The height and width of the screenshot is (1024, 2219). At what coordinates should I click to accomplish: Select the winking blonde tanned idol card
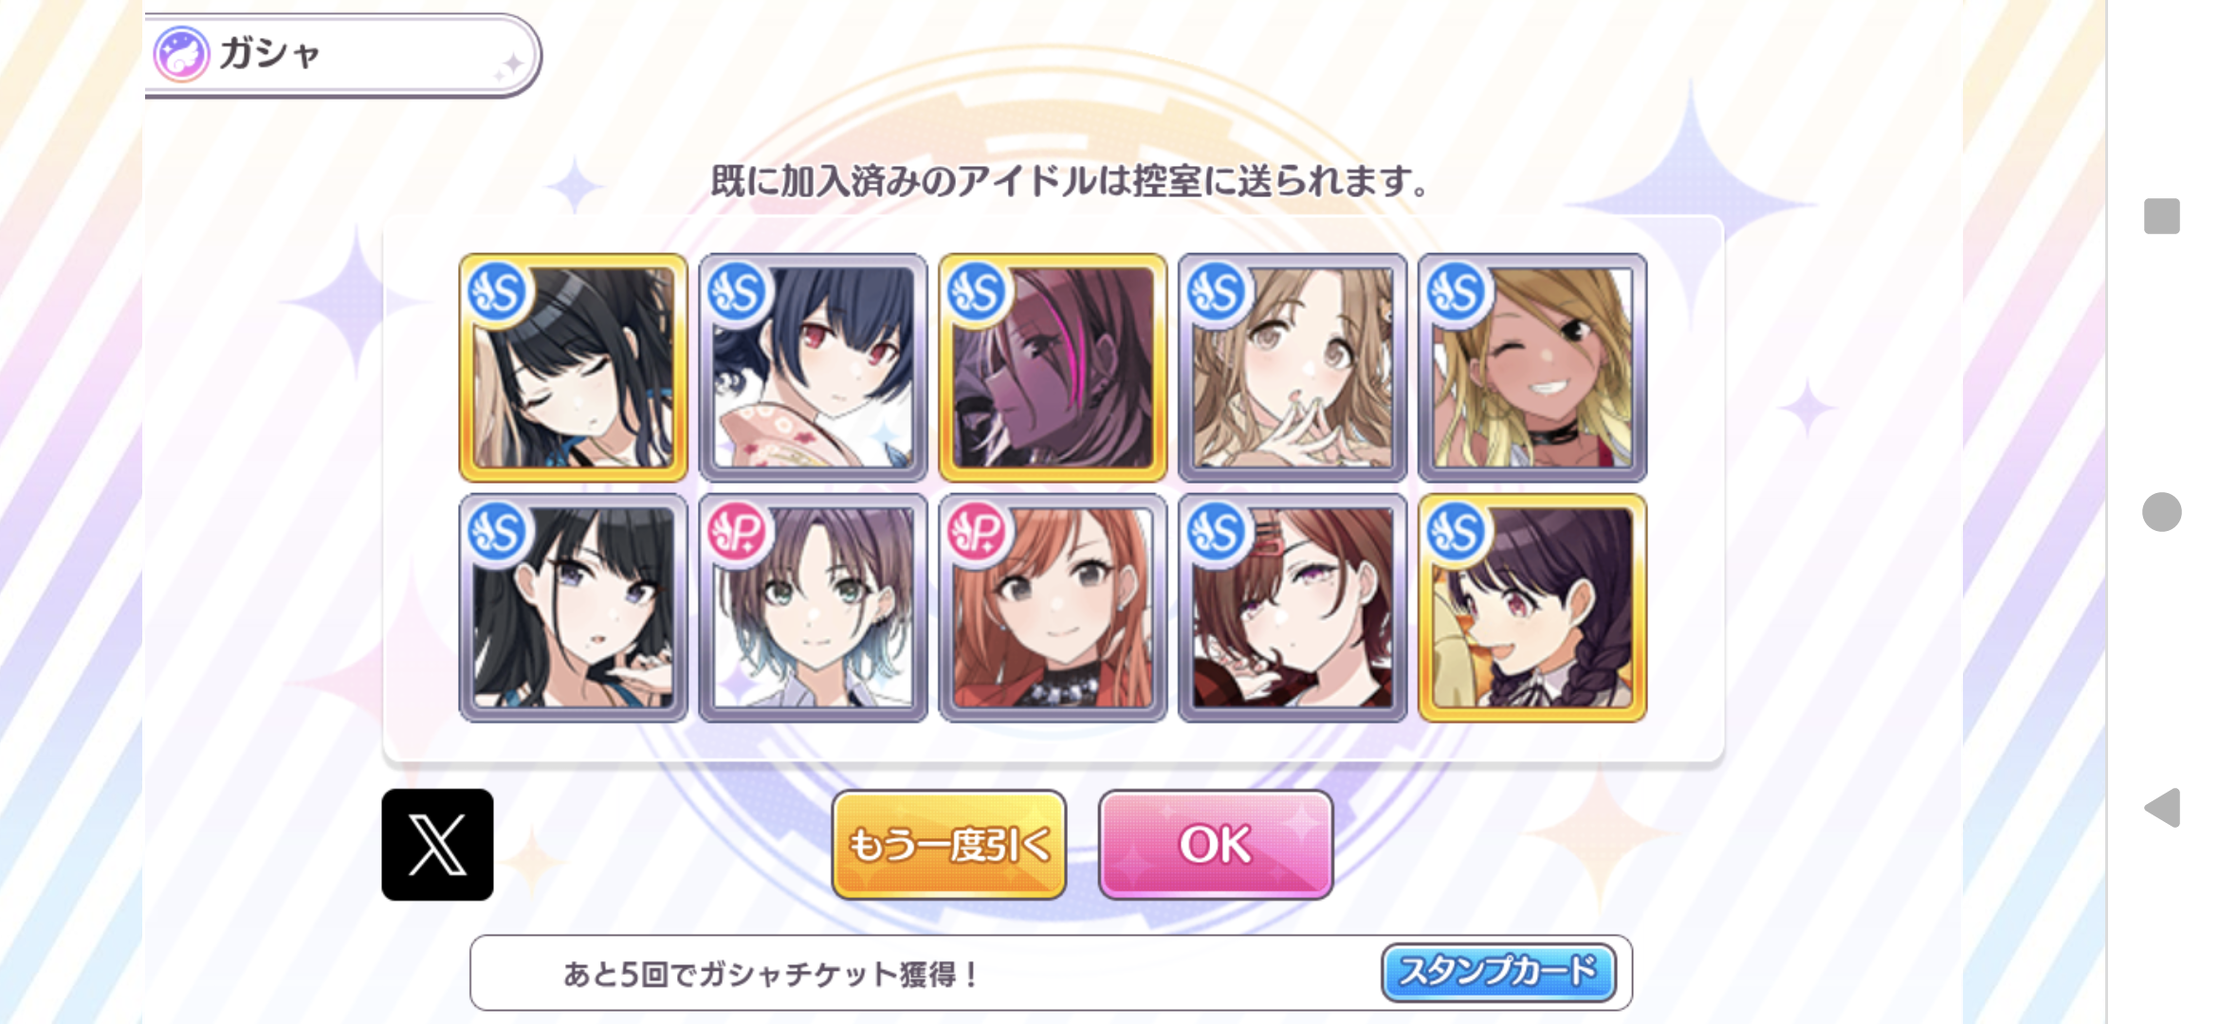(1532, 367)
